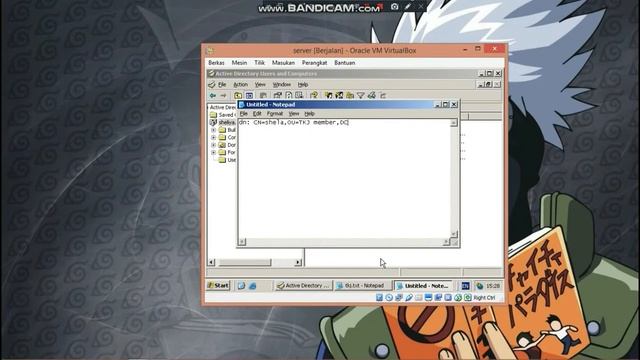Select the Use folder in tree
The width and height of the screenshot is (640, 360).
[227, 160]
